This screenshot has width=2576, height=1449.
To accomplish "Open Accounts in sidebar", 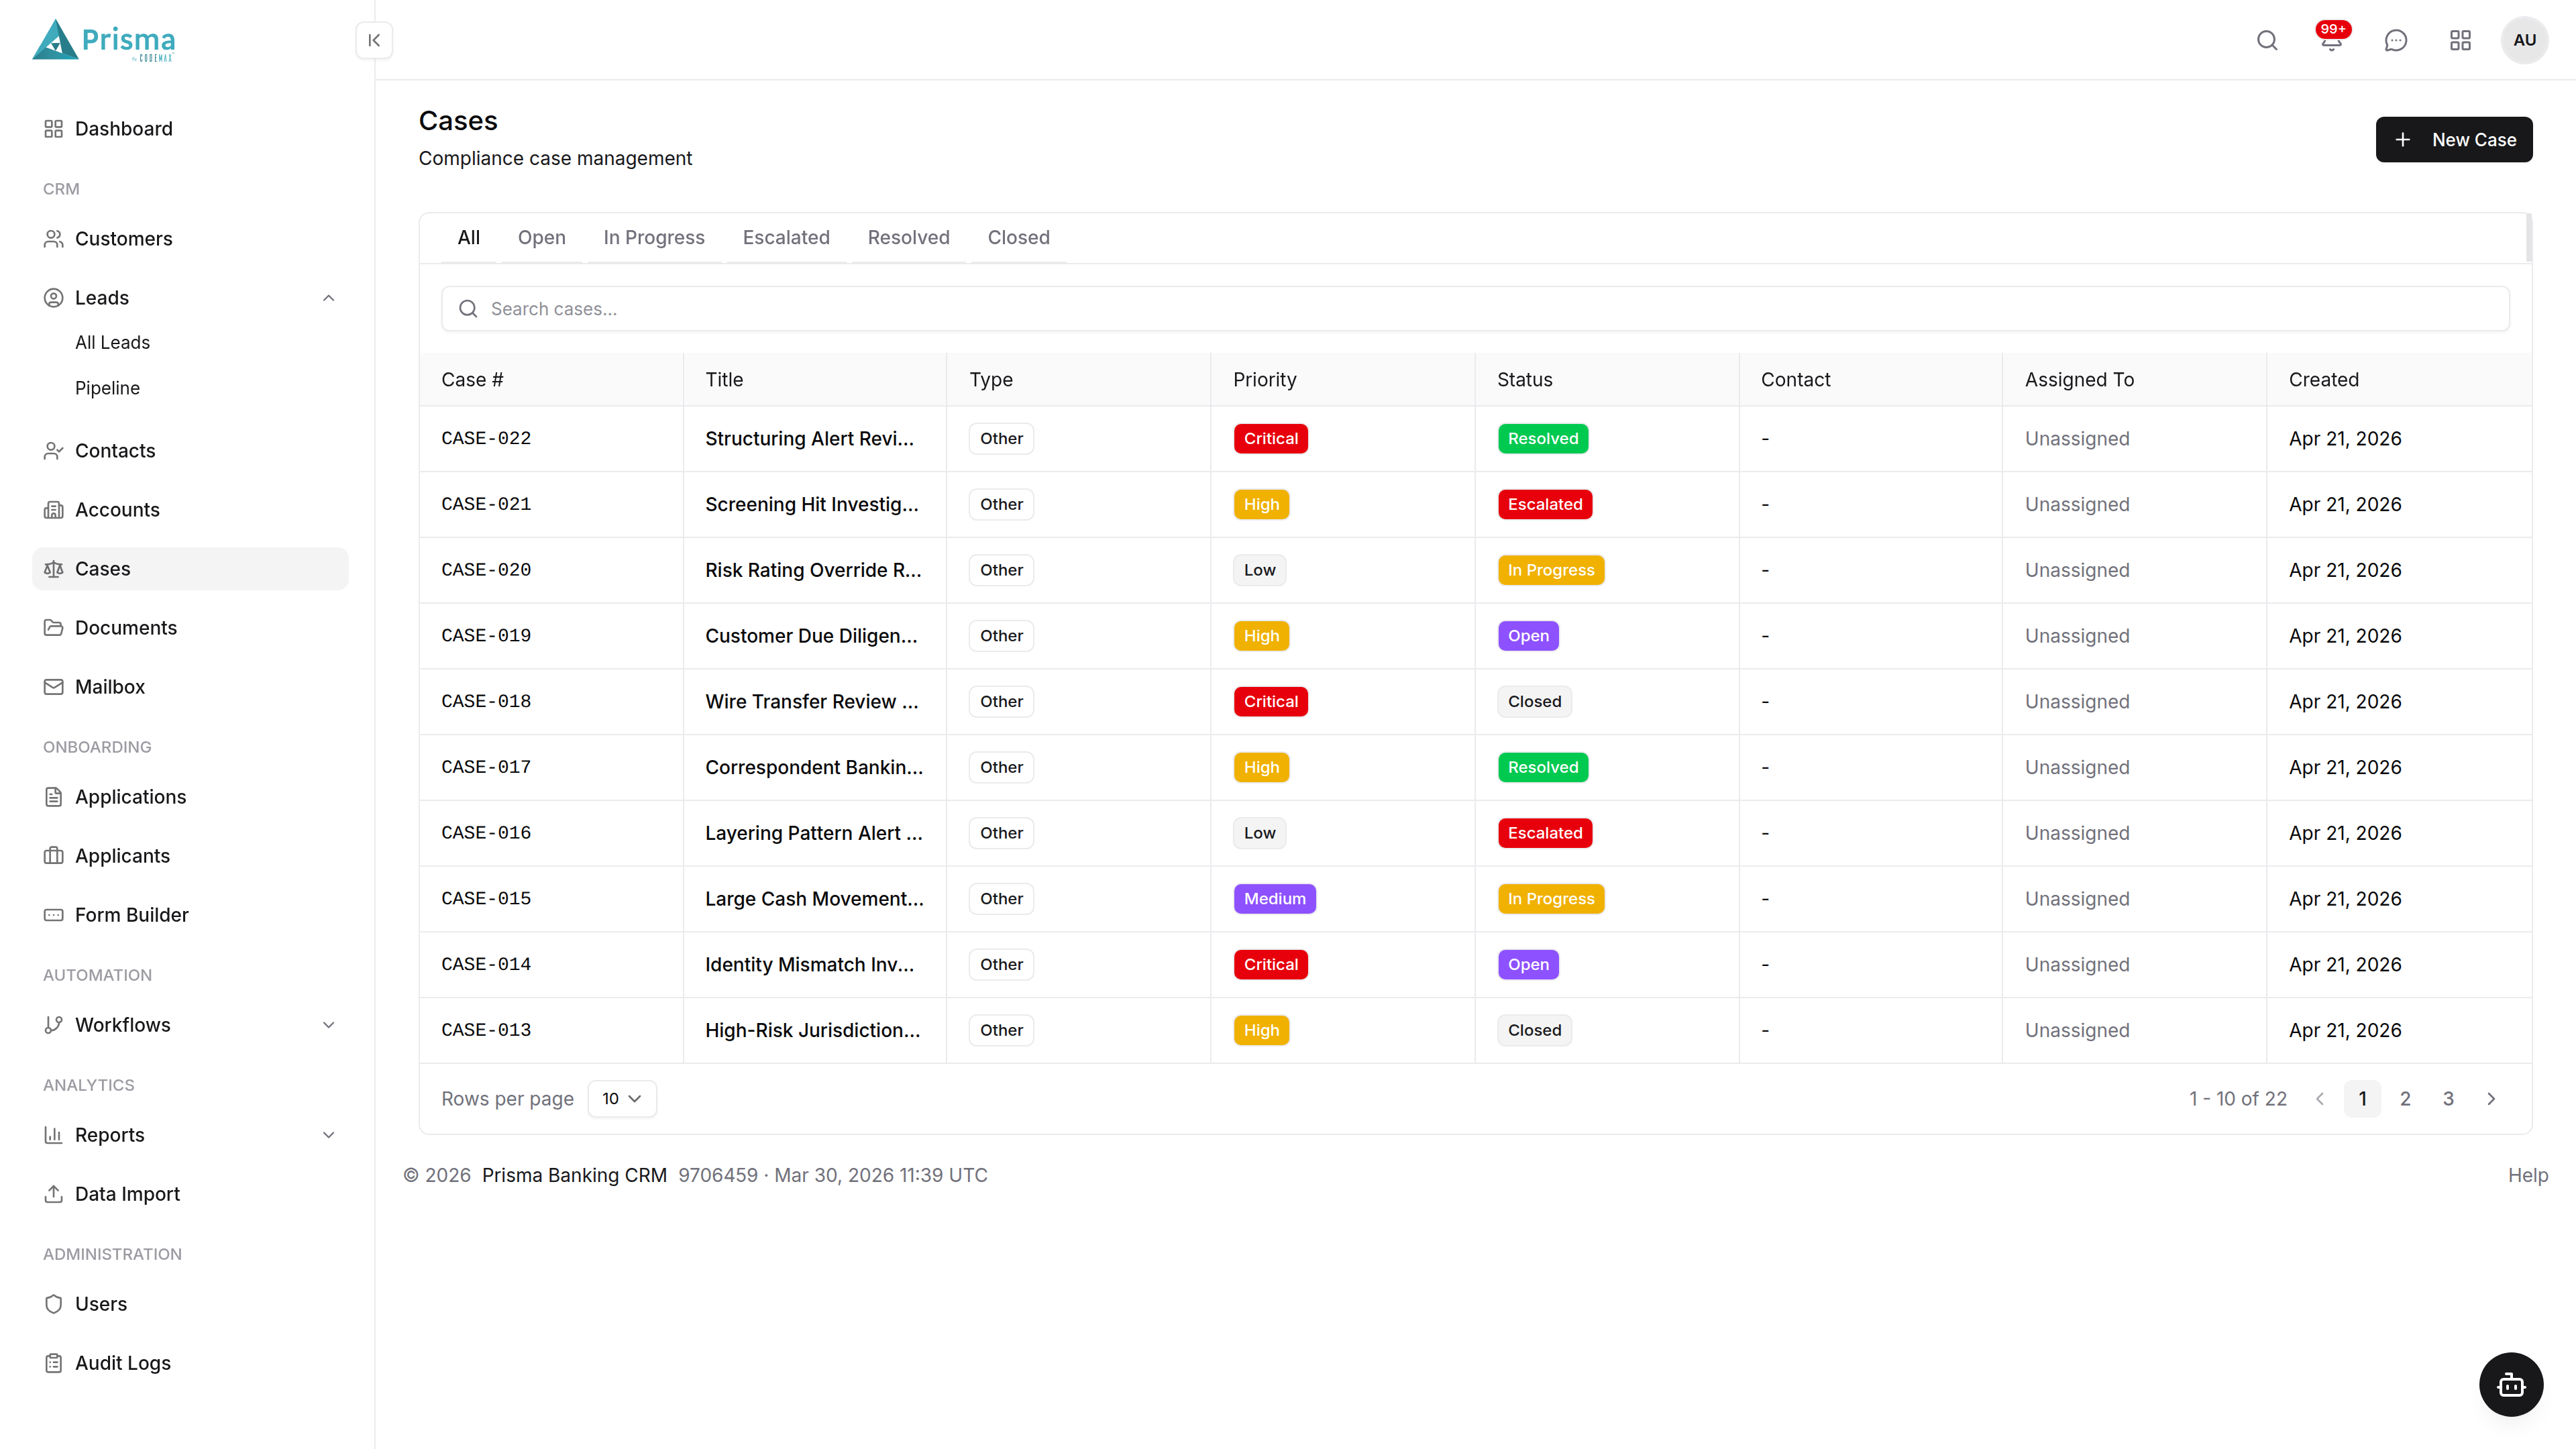I will tap(190, 510).
